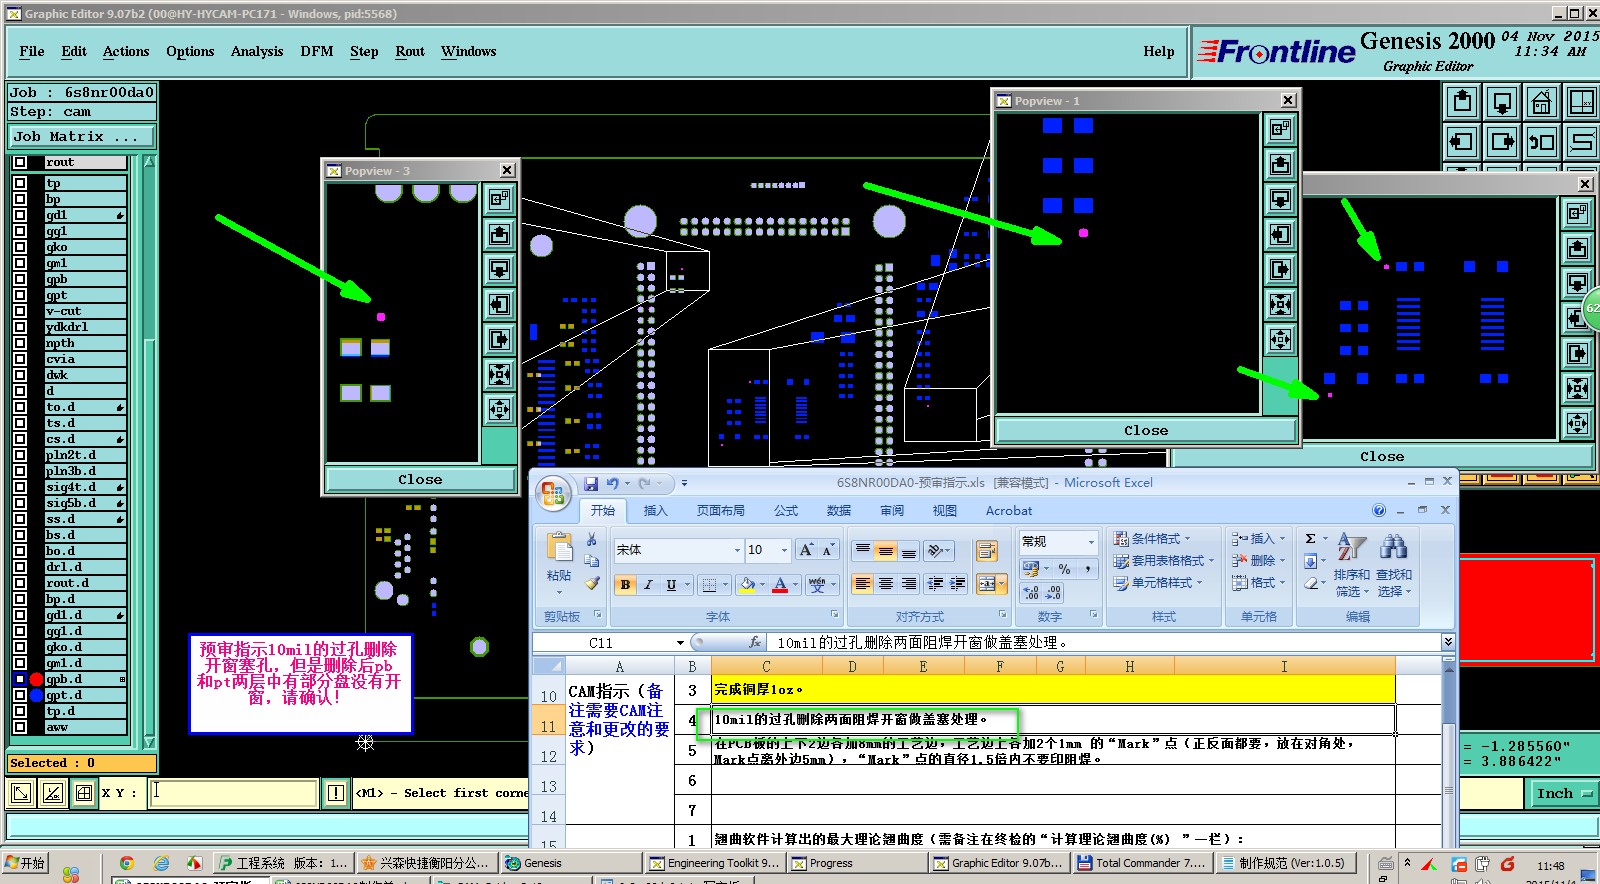Click the Job Matrix button
Image resolution: width=1600 pixels, height=884 pixels.
(82, 137)
